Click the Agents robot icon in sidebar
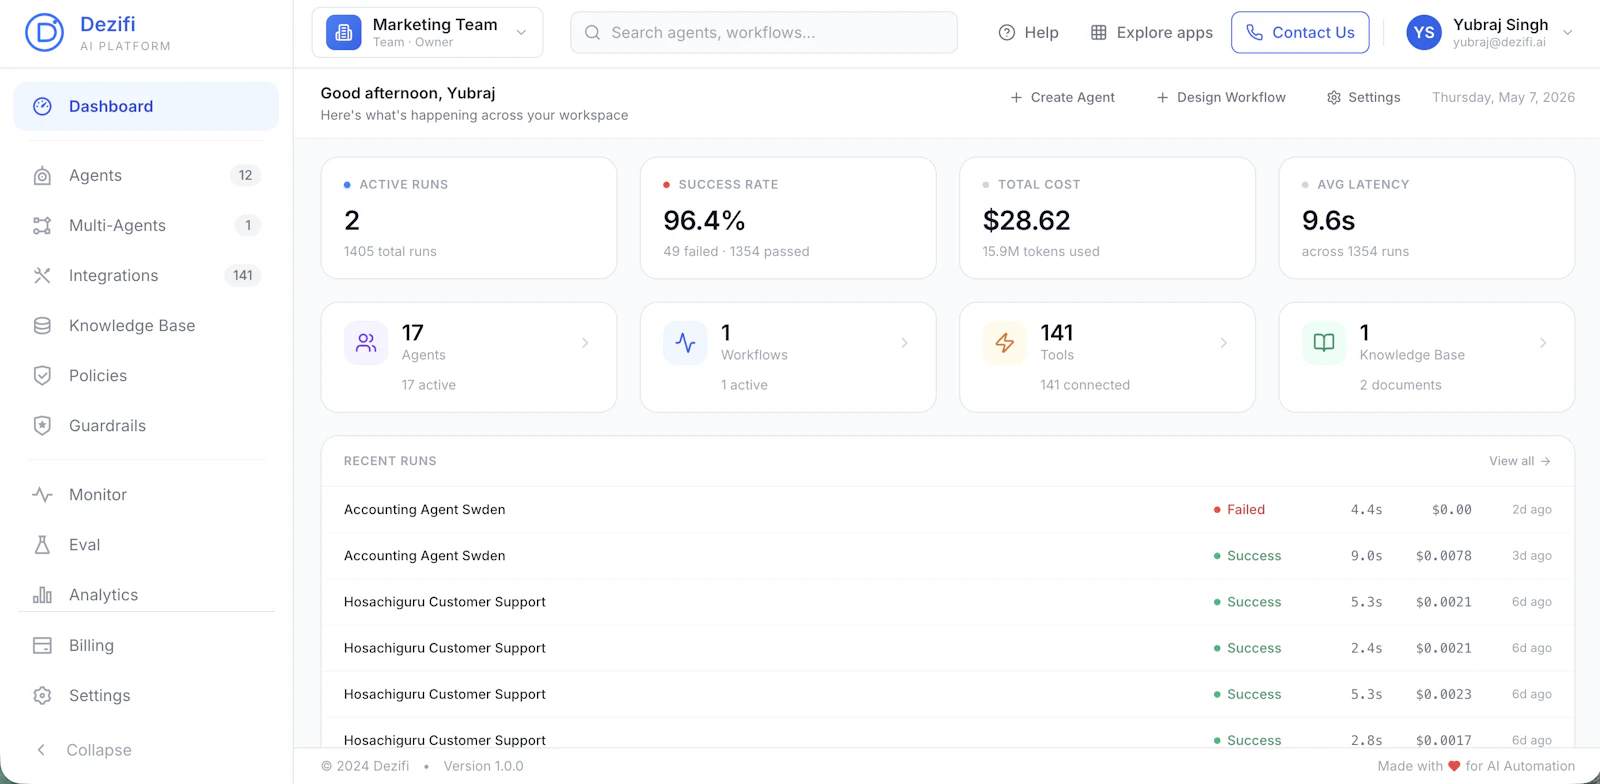Image resolution: width=1600 pixels, height=784 pixels. [42, 176]
